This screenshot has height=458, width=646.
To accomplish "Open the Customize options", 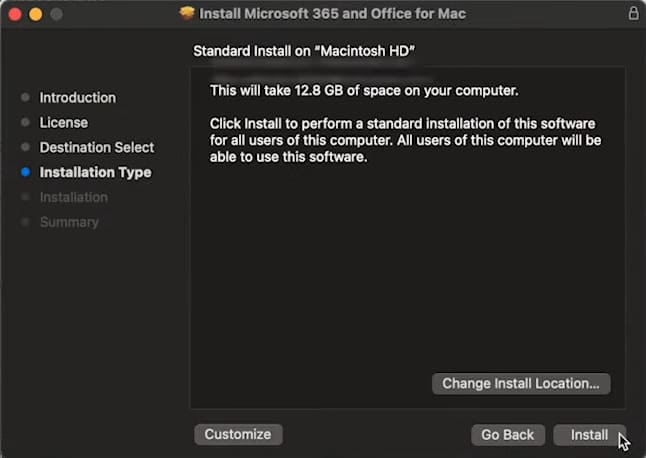I will (x=238, y=434).
